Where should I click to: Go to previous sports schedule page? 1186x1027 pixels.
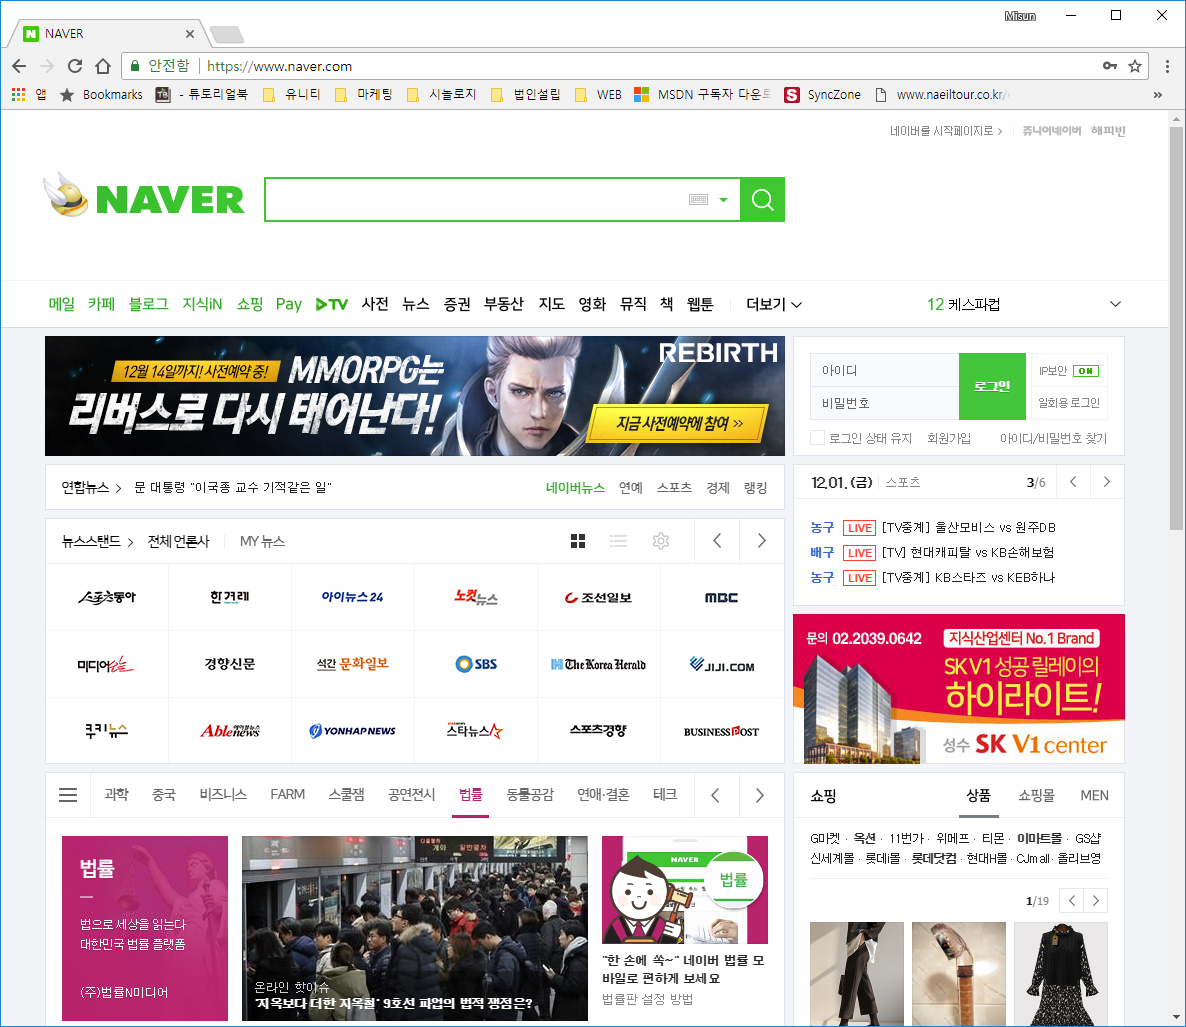(1073, 482)
